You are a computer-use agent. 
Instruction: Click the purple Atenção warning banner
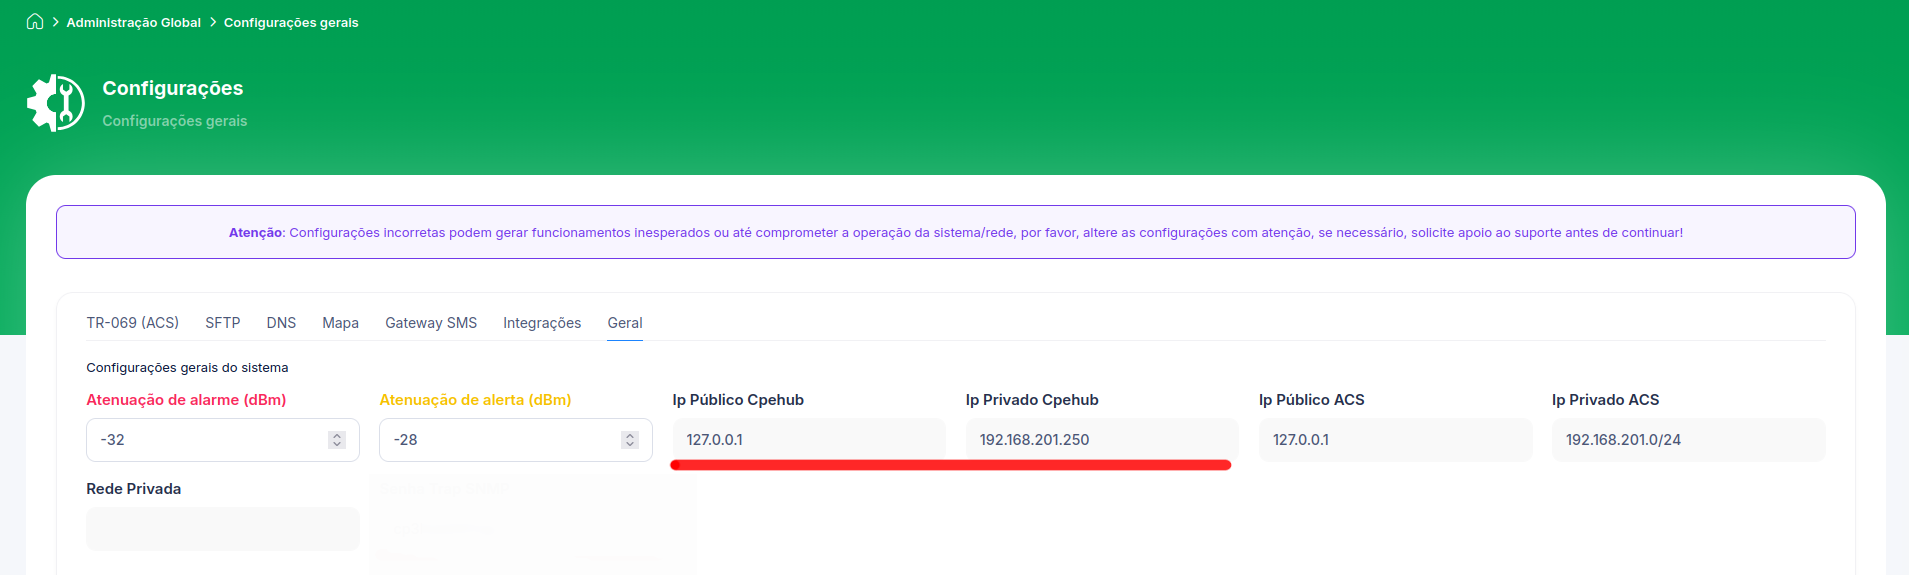[x=956, y=232]
